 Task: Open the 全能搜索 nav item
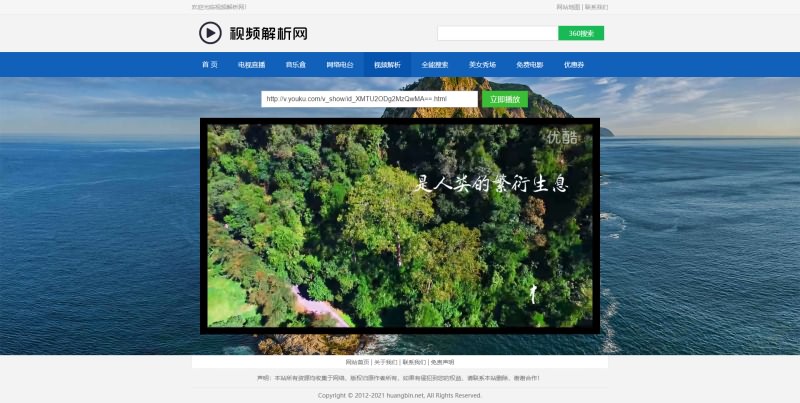pyautogui.click(x=435, y=65)
